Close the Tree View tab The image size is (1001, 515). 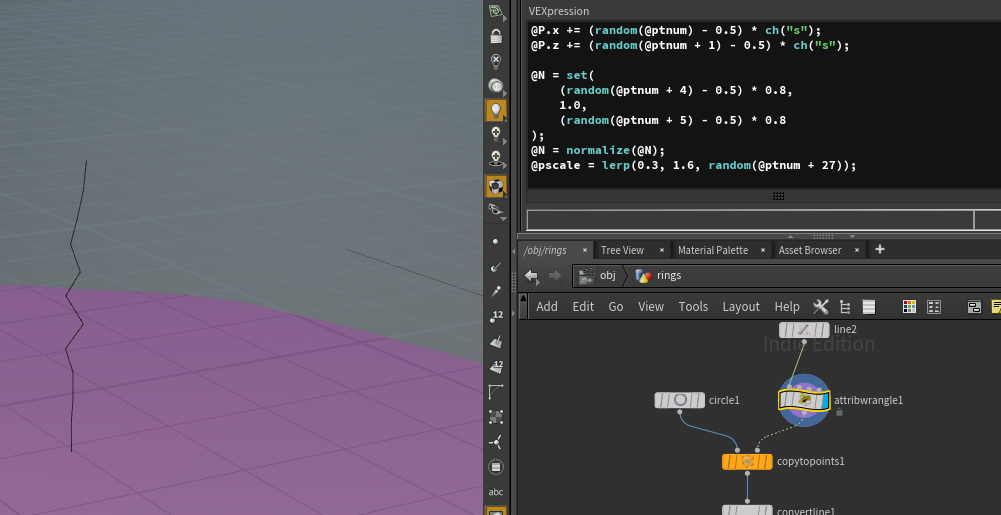pos(661,250)
